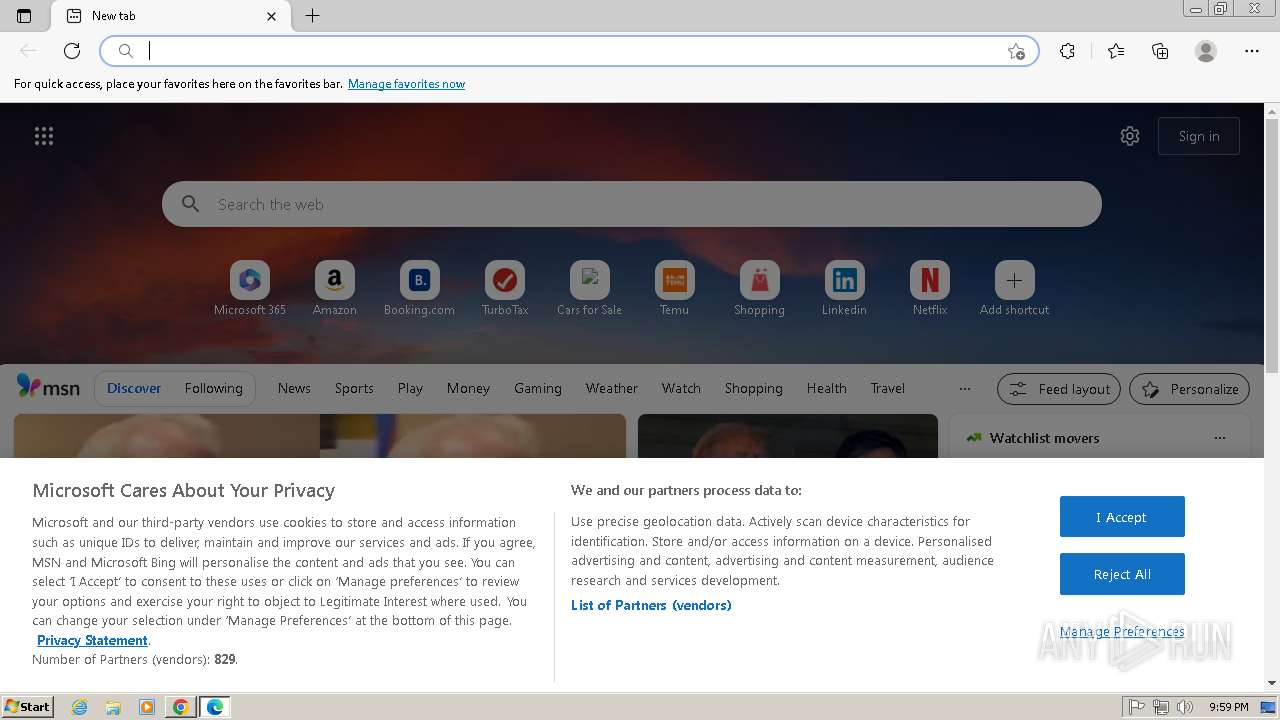Open the Shopping category in msn bar
The image size is (1280, 720).
[754, 388]
